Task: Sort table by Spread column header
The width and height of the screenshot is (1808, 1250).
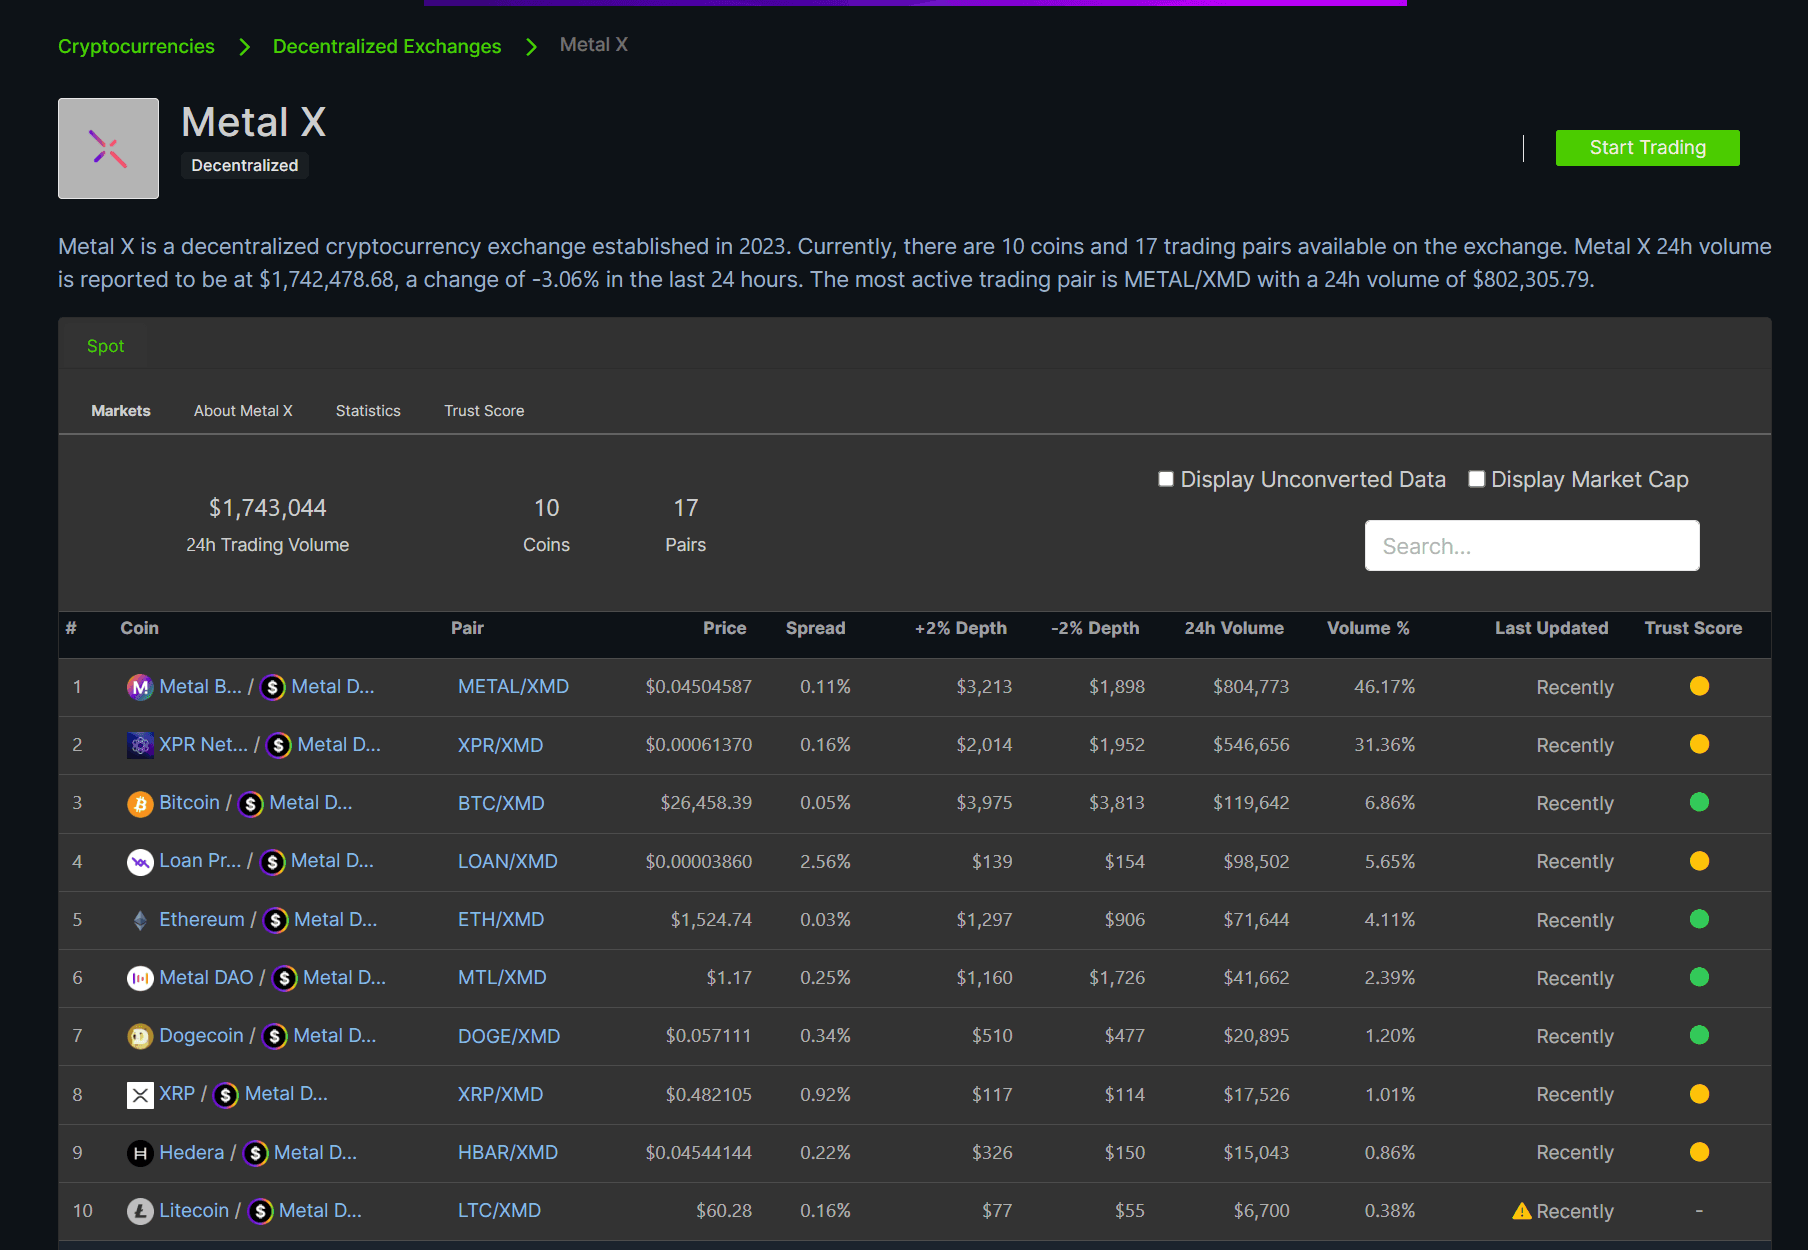Action: 815,628
